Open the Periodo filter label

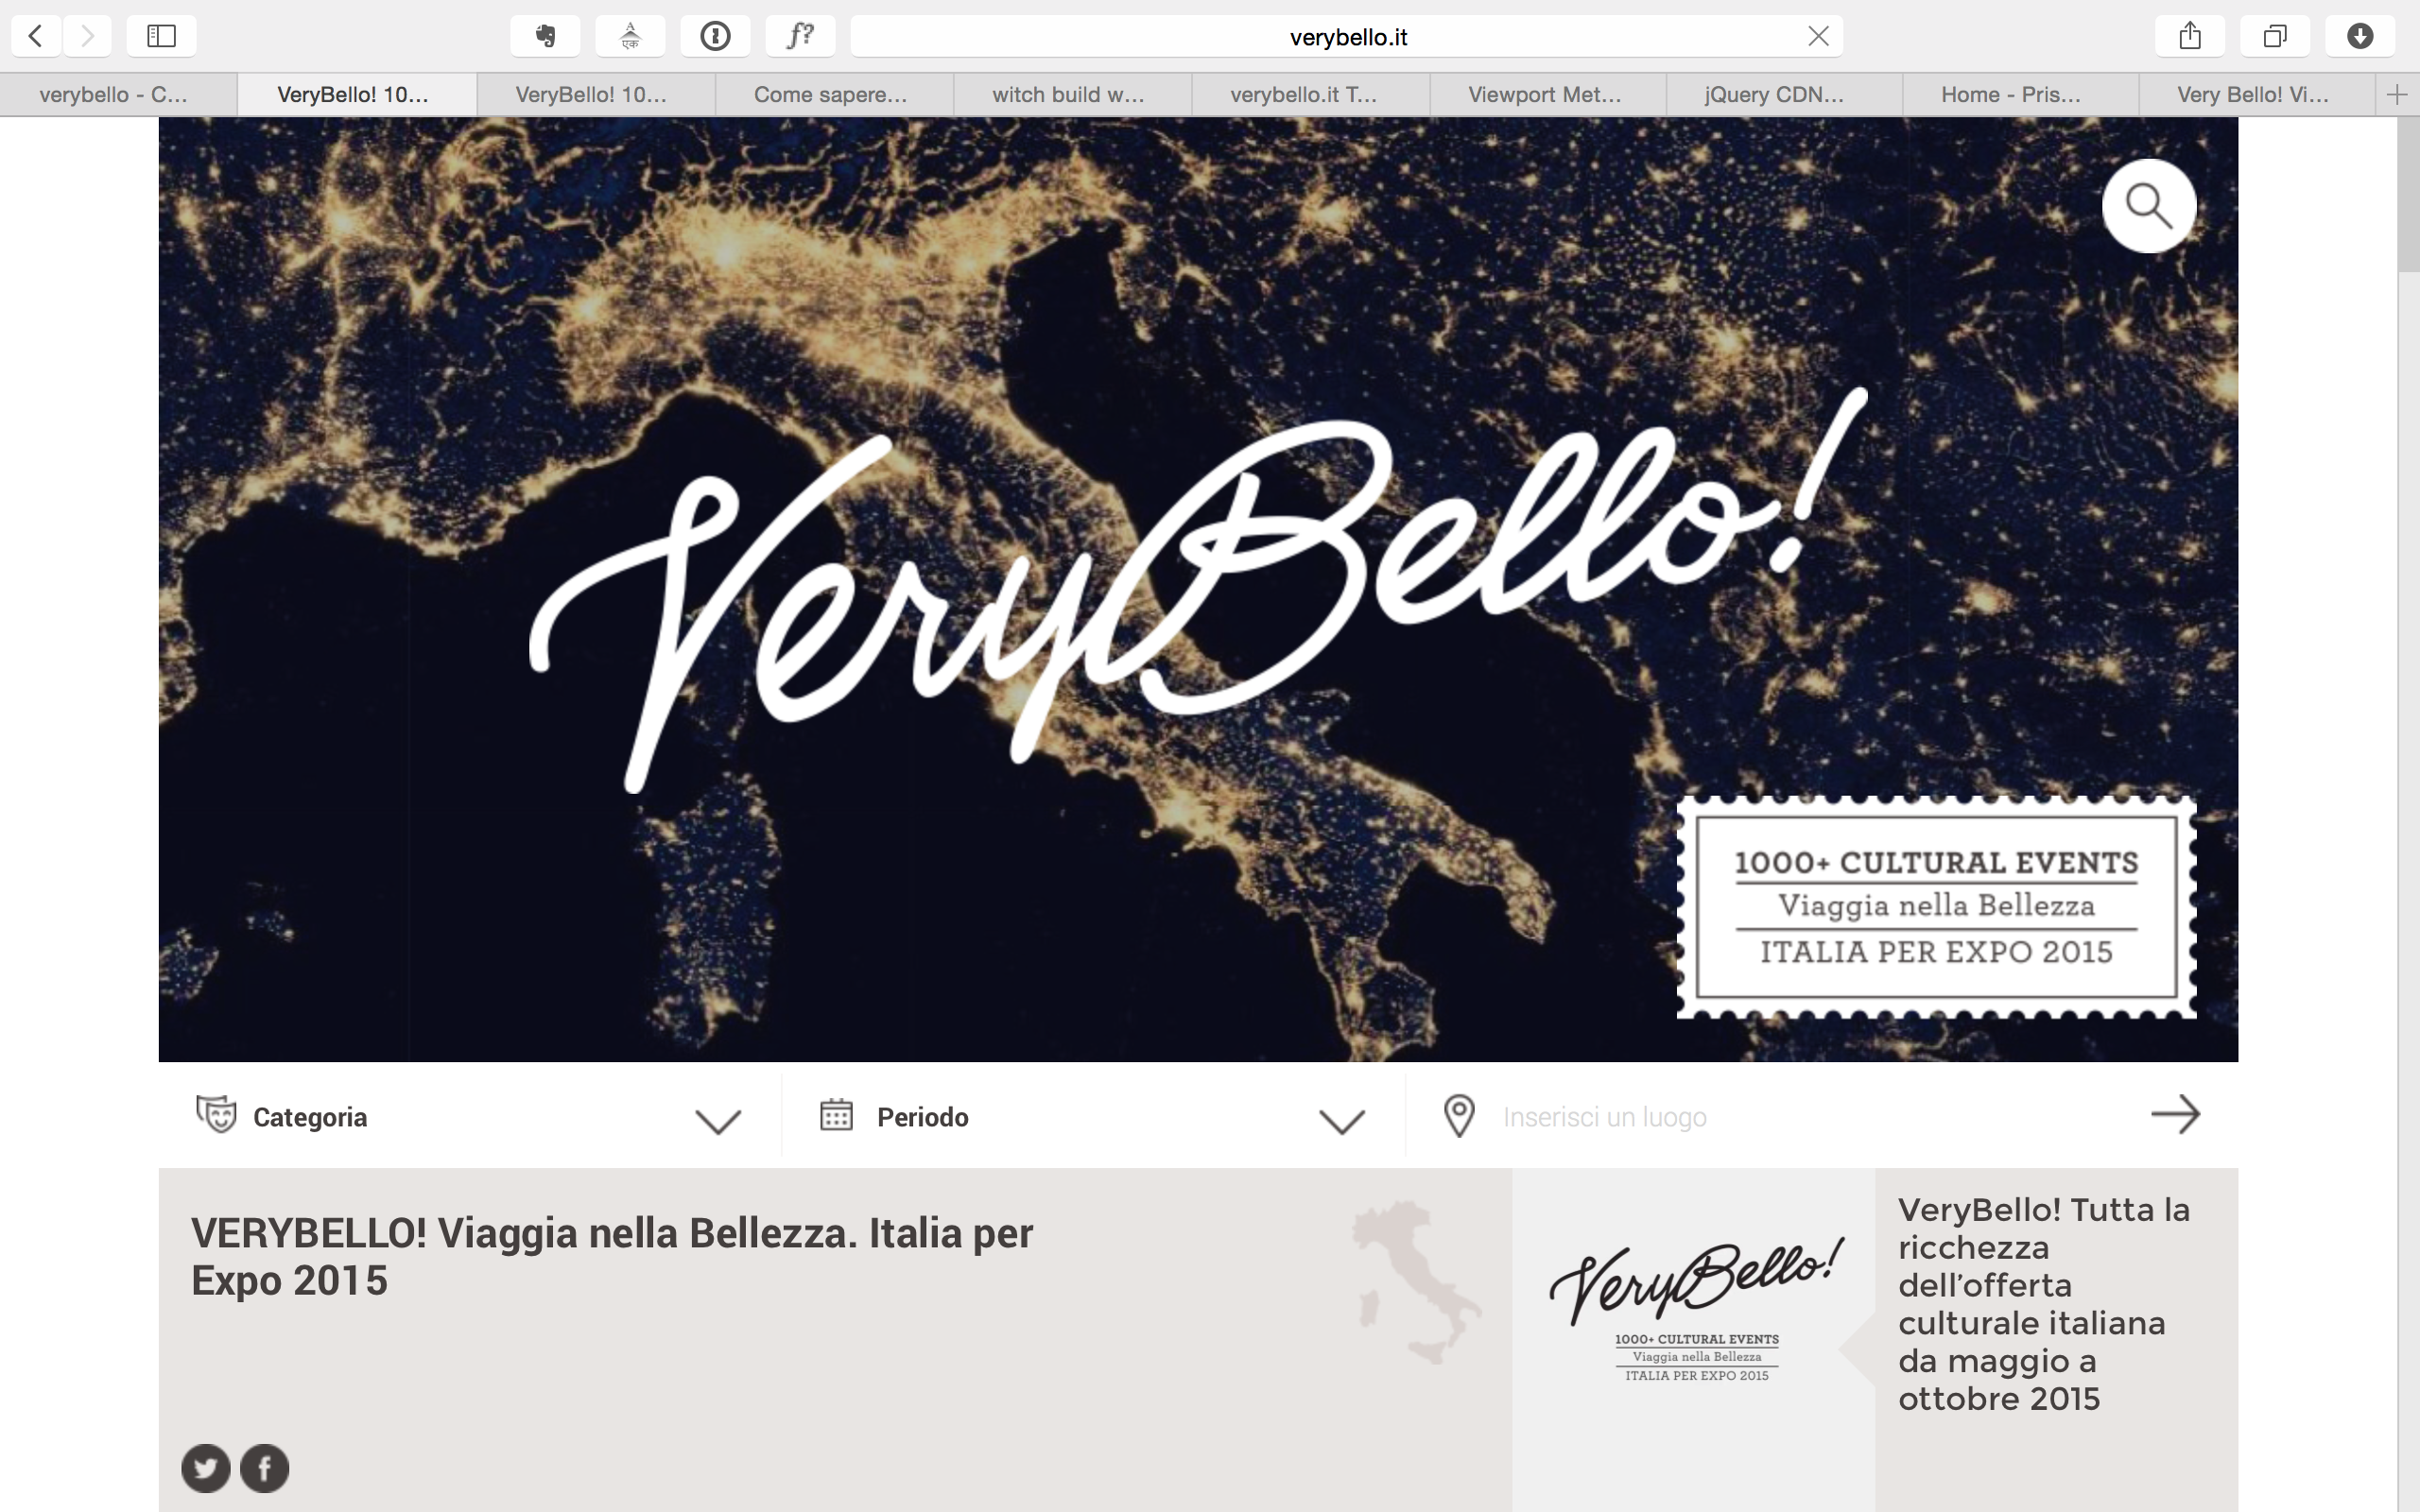922,1117
